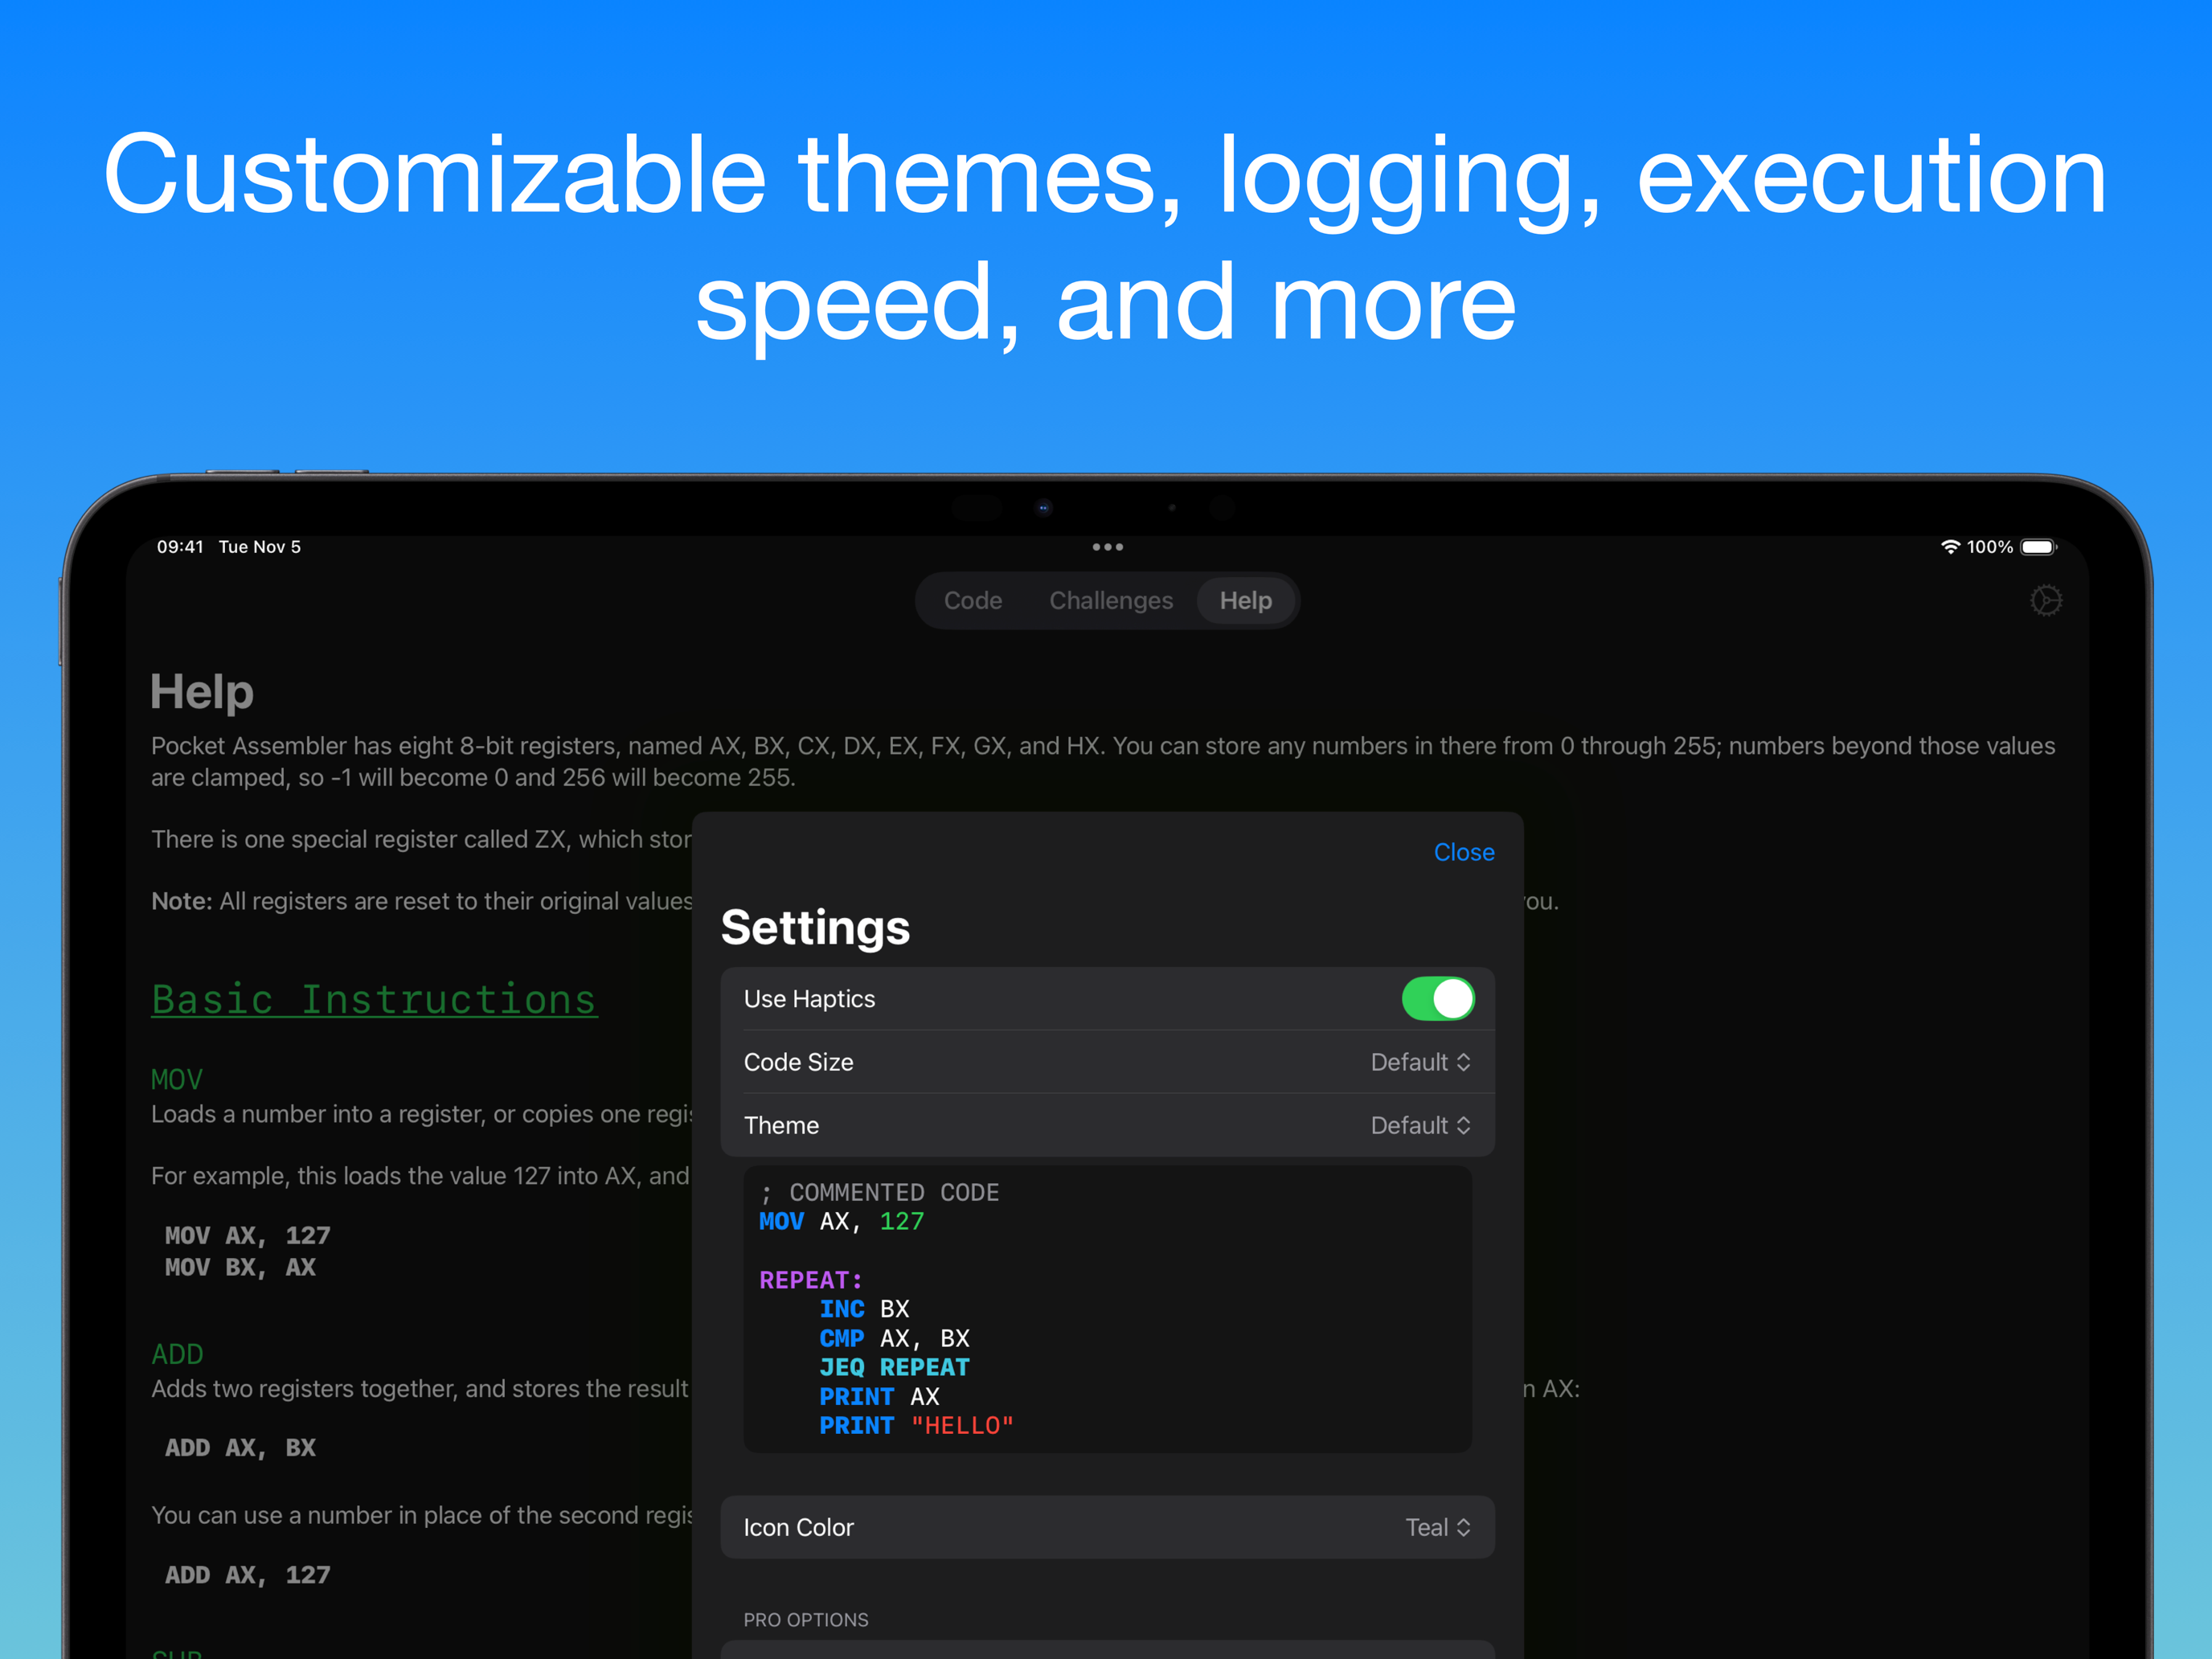The image size is (2212, 1659).
Task: Open the Icon Color Teal dropdown
Action: (x=1437, y=1527)
